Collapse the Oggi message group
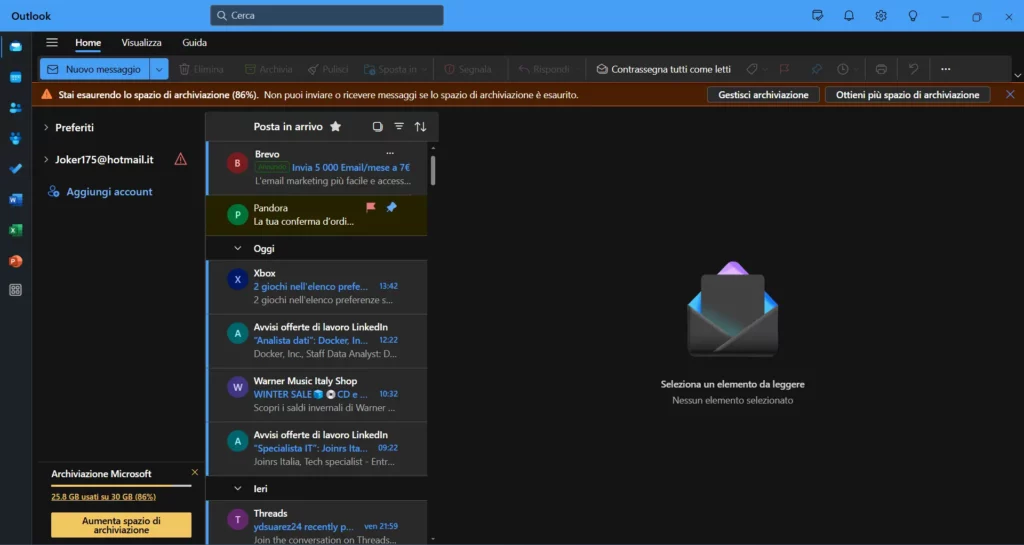The width and height of the screenshot is (1024, 545). pos(237,248)
